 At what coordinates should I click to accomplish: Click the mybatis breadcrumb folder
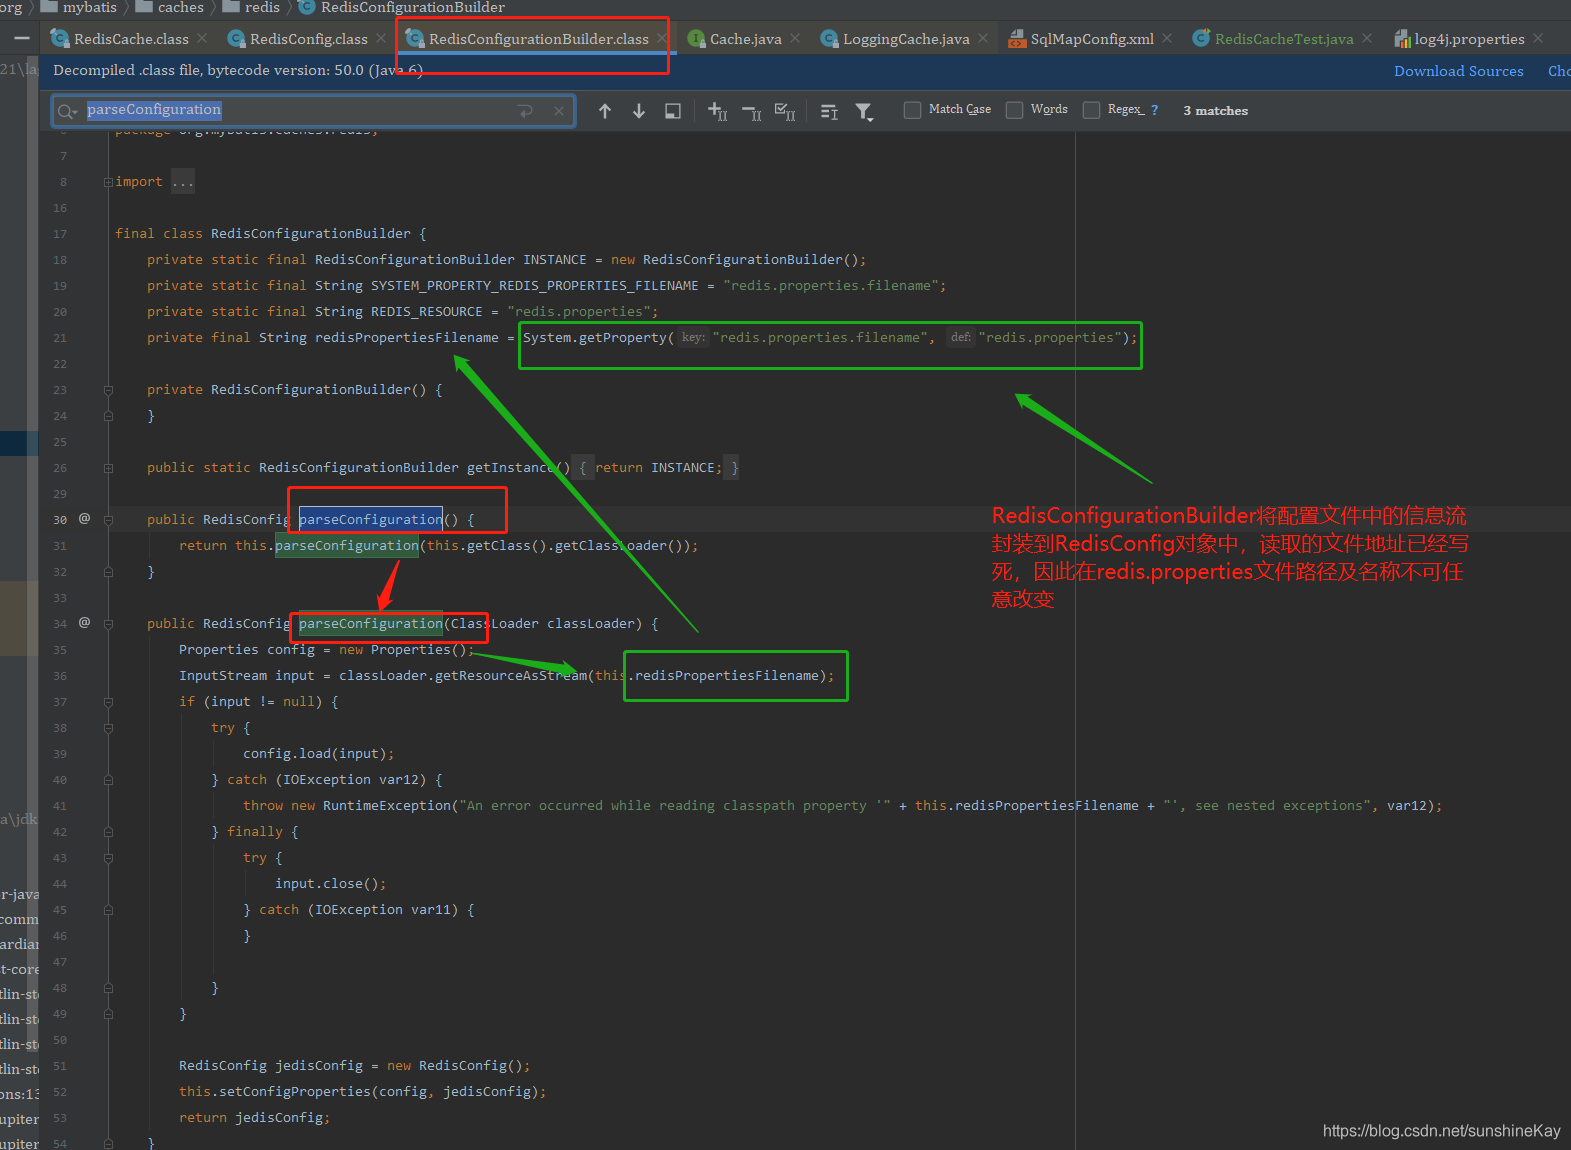click(78, 7)
